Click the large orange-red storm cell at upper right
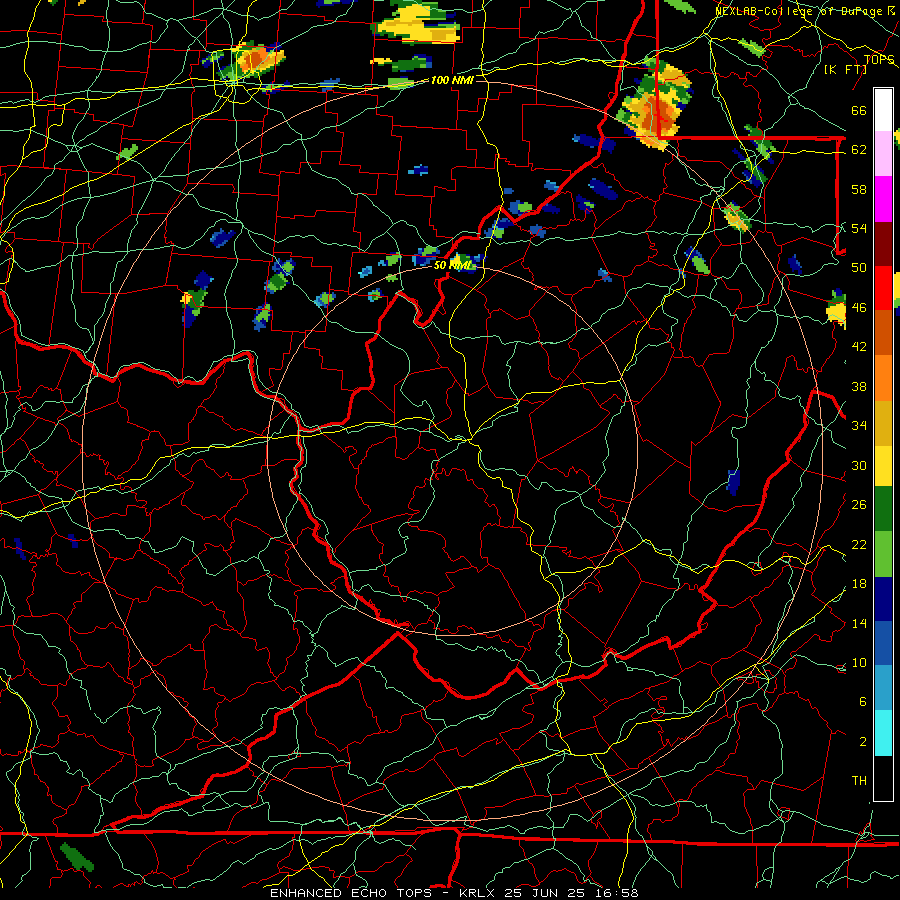The image size is (900, 900). 655,108
